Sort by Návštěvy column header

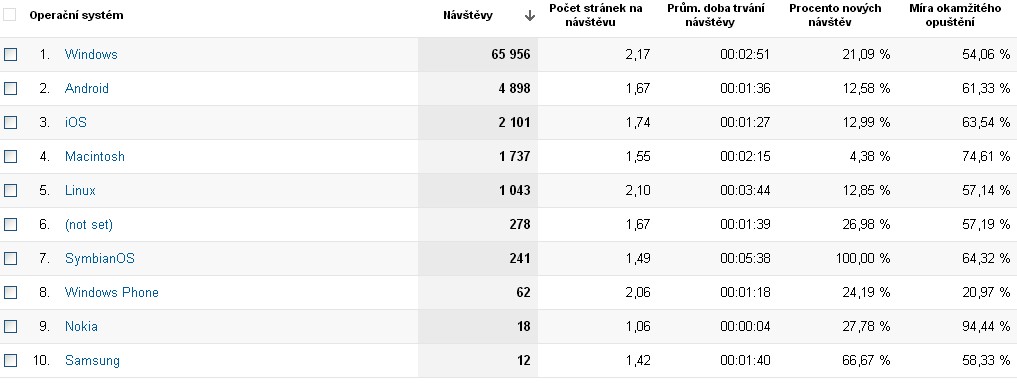click(468, 16)
